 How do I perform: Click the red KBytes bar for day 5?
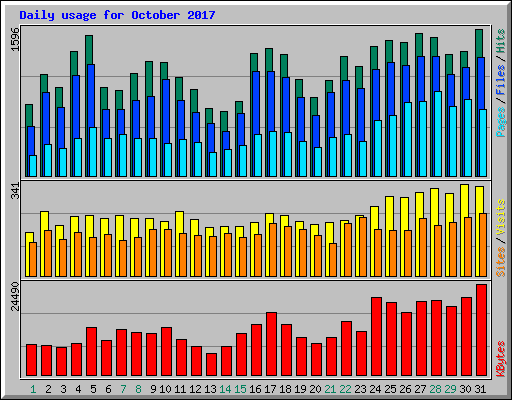click(x=91, y=352)
